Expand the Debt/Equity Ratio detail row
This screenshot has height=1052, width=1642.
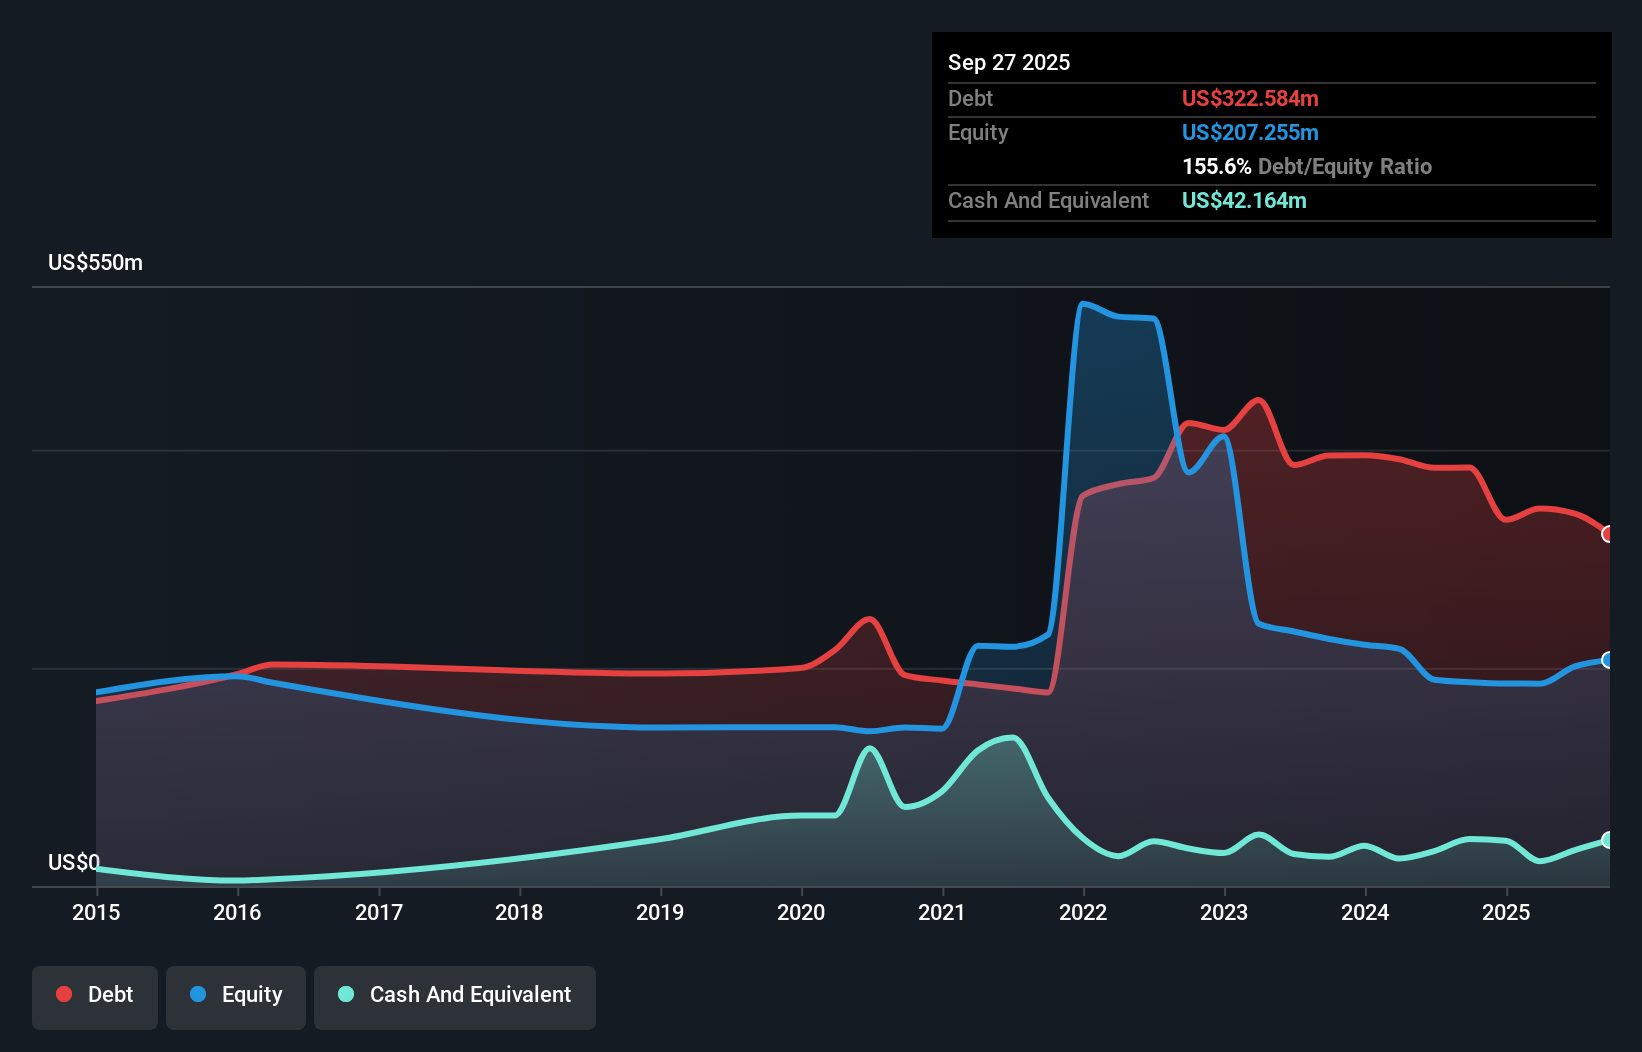1307,166
